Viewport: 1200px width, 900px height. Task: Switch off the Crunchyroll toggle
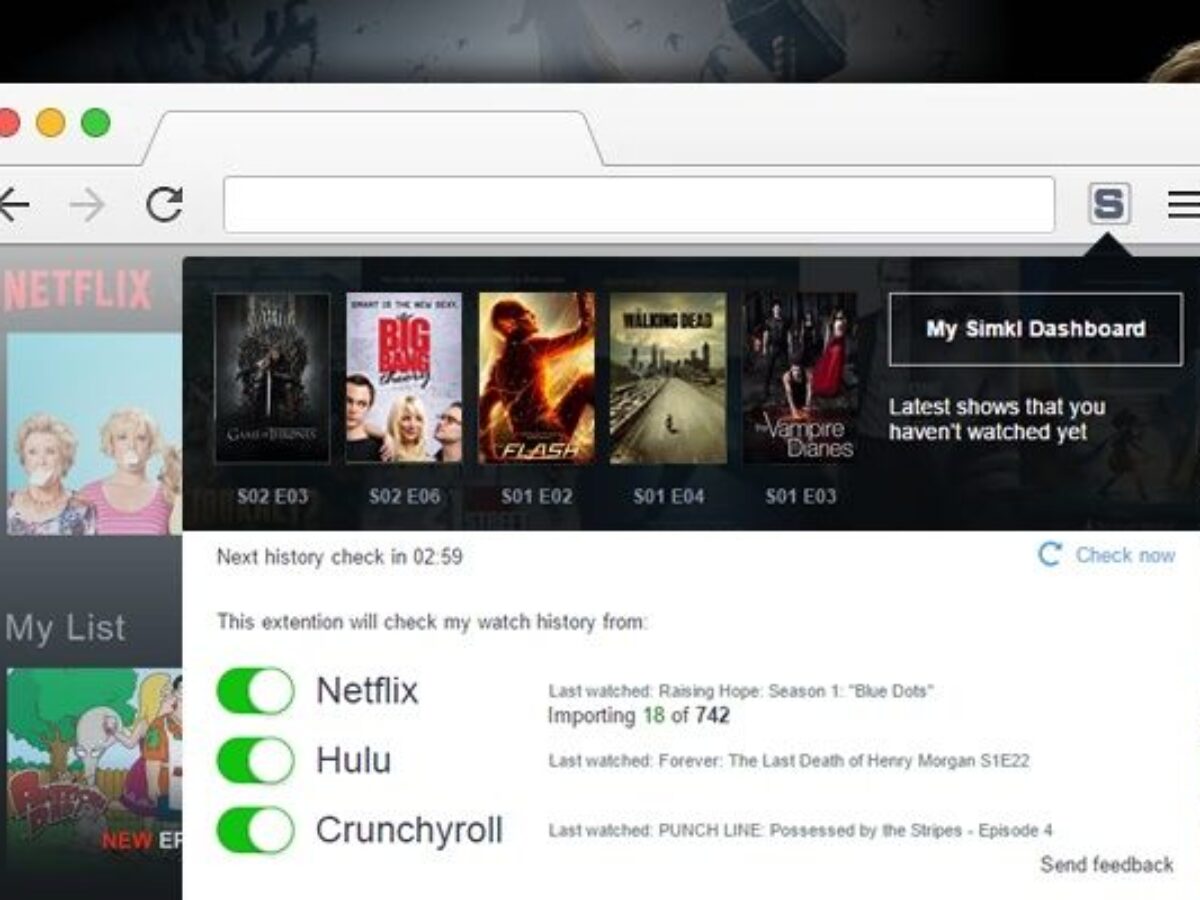[255, 831]
